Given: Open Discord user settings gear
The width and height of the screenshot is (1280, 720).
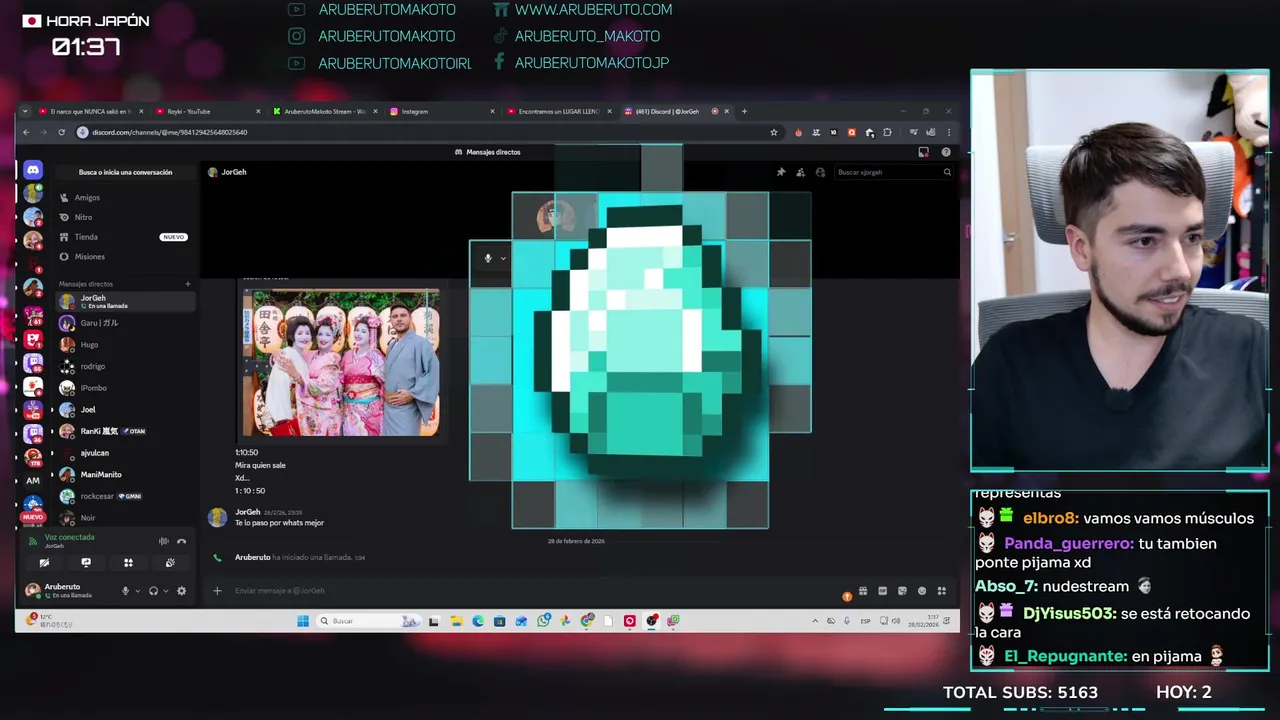Looking at the screenshot, I should tap(181, 591).
